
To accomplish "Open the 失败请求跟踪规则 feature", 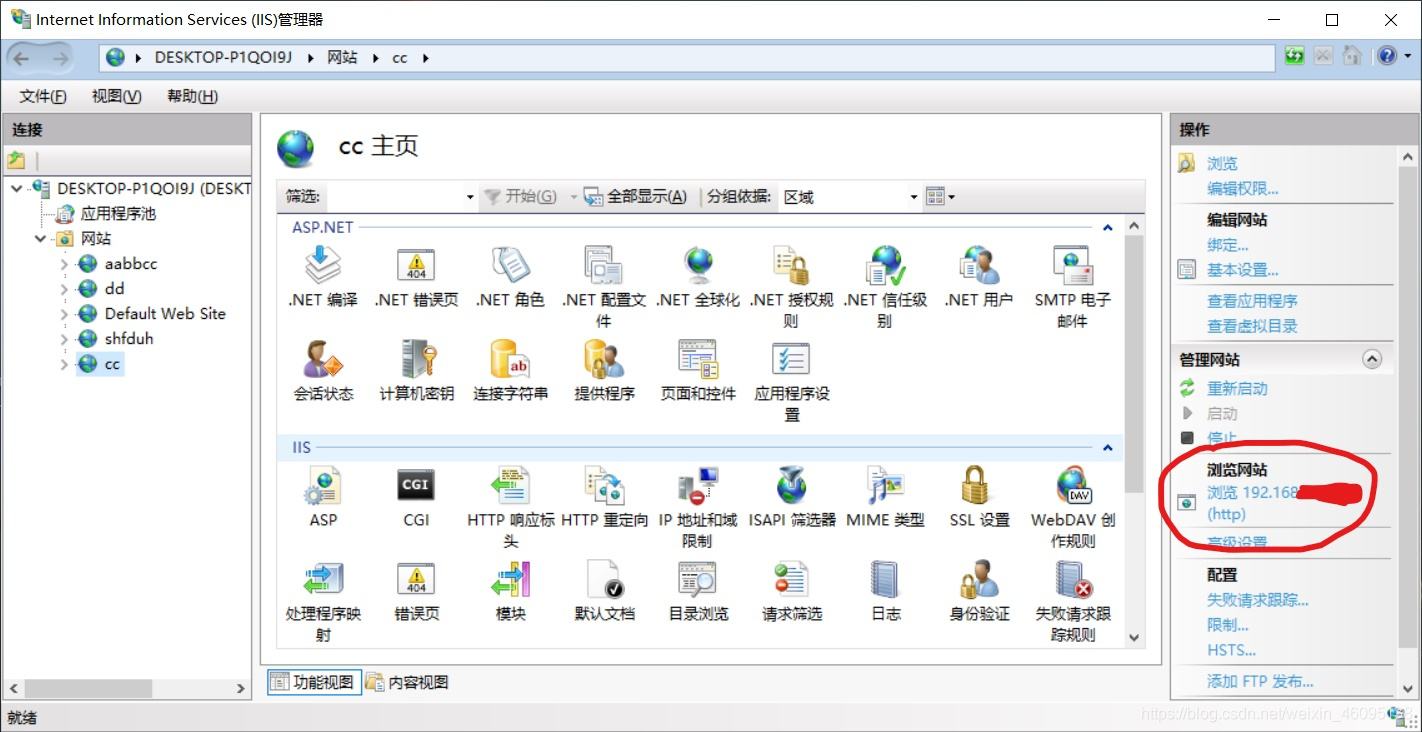I will point(1073,601).
